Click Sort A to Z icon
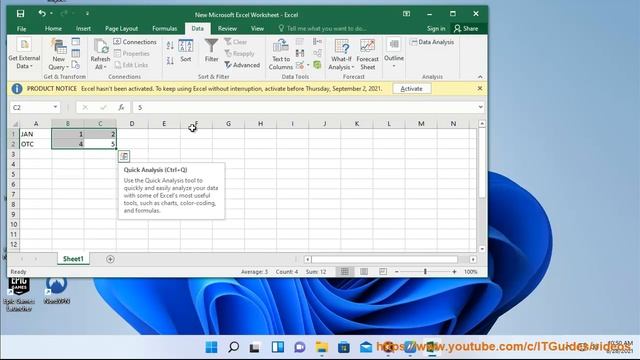 click(x=170, y=45)
